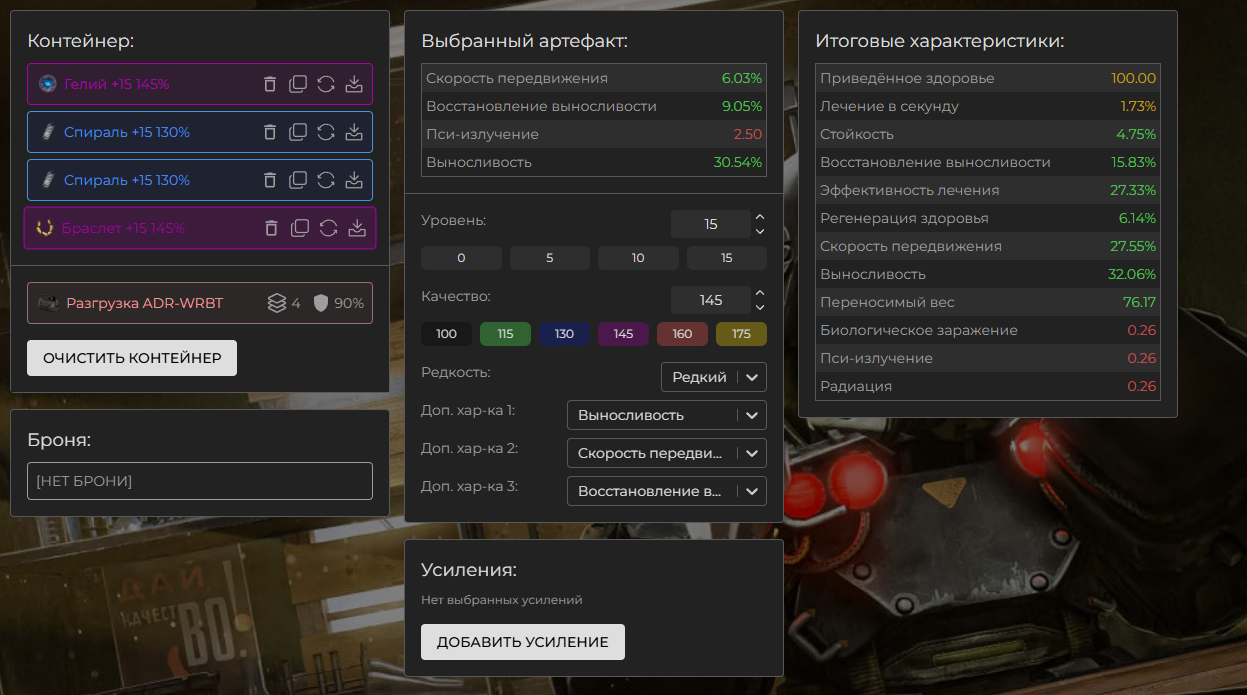Increase Уровень with the up arrow
The image size is (1247, 695).
760,217
